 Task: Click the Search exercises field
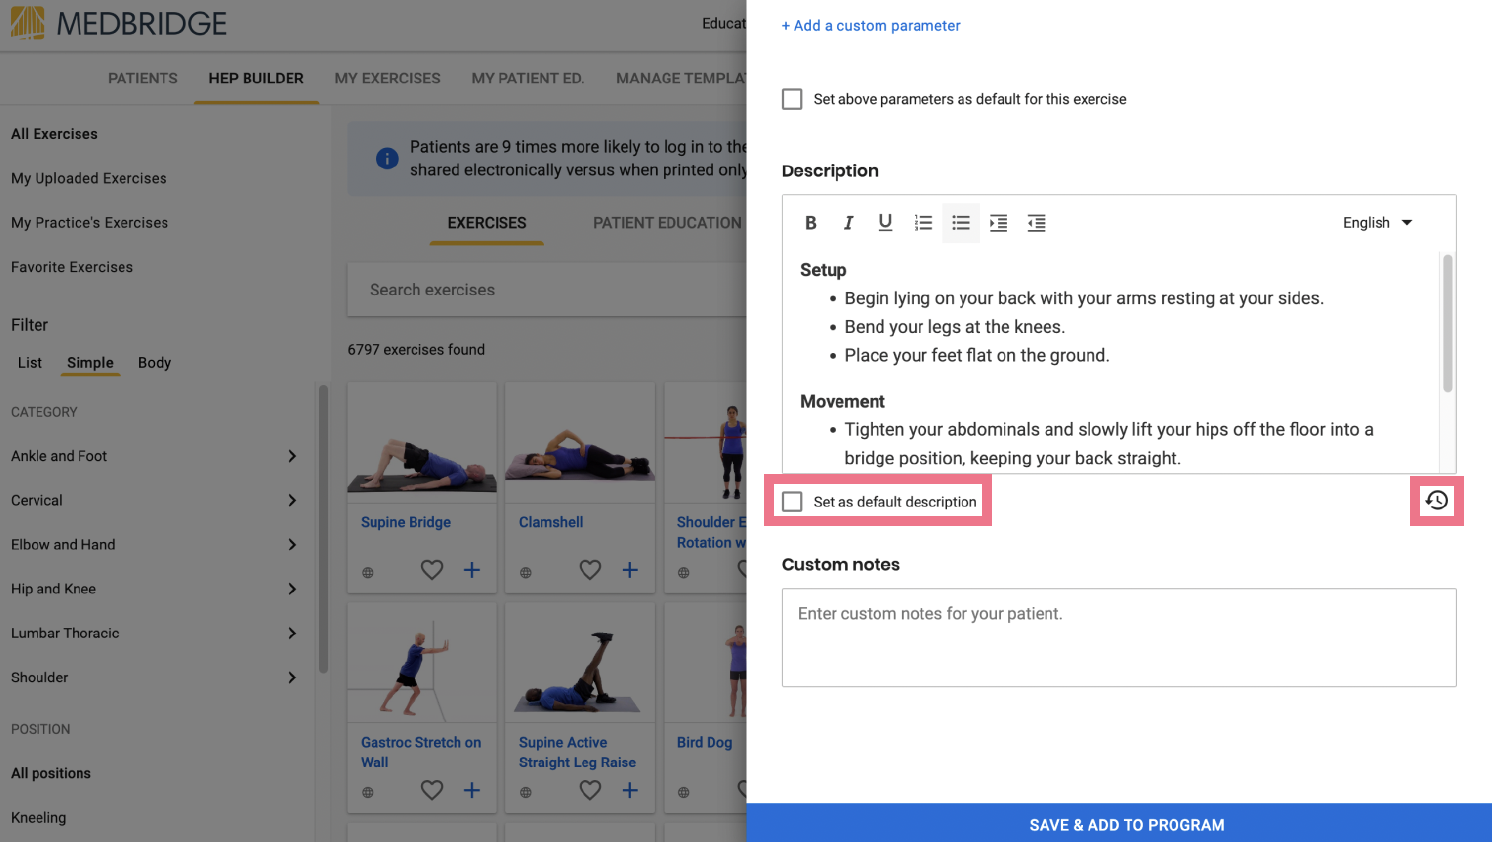pos(547,290)
